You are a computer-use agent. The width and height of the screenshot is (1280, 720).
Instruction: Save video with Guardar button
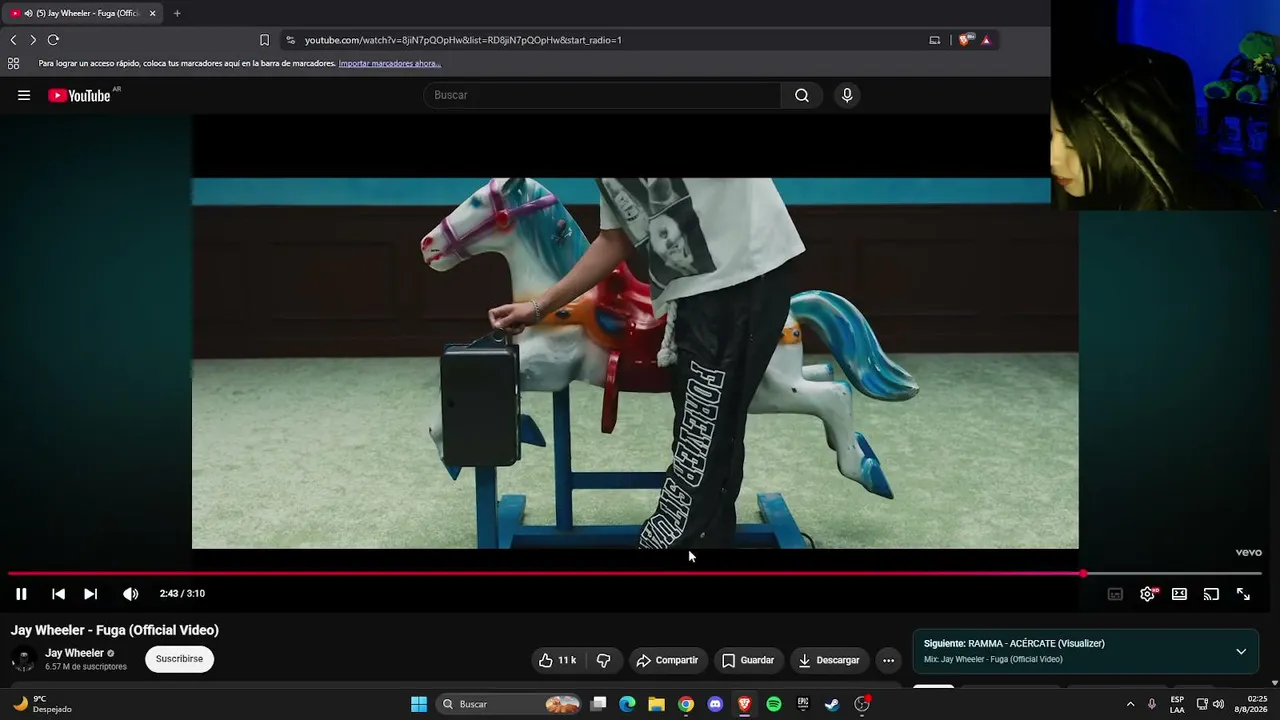click(748, 660)
